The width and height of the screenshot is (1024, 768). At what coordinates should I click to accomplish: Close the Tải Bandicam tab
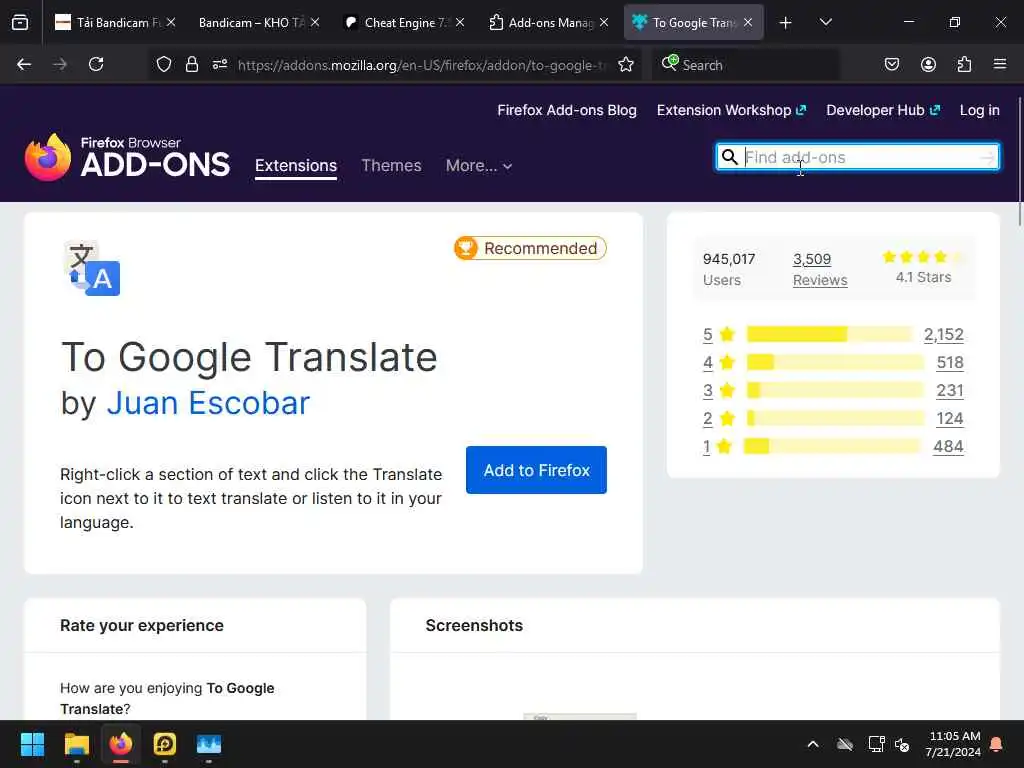(171, 22)
